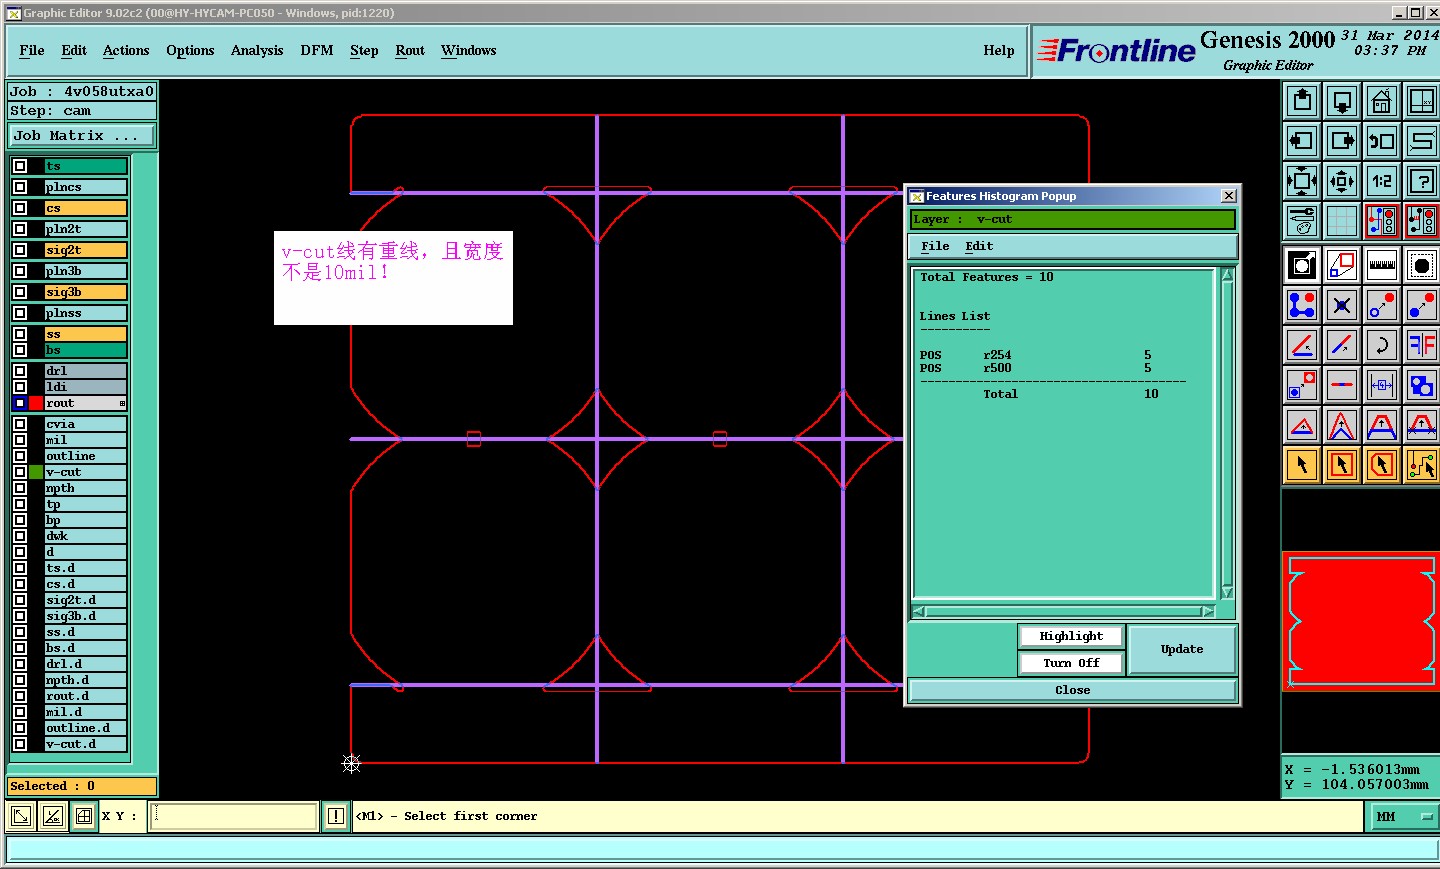The image size is (1440, 869).
Task: Click the rotate arc arrow icon
Action: click(x=1382, y=345)
